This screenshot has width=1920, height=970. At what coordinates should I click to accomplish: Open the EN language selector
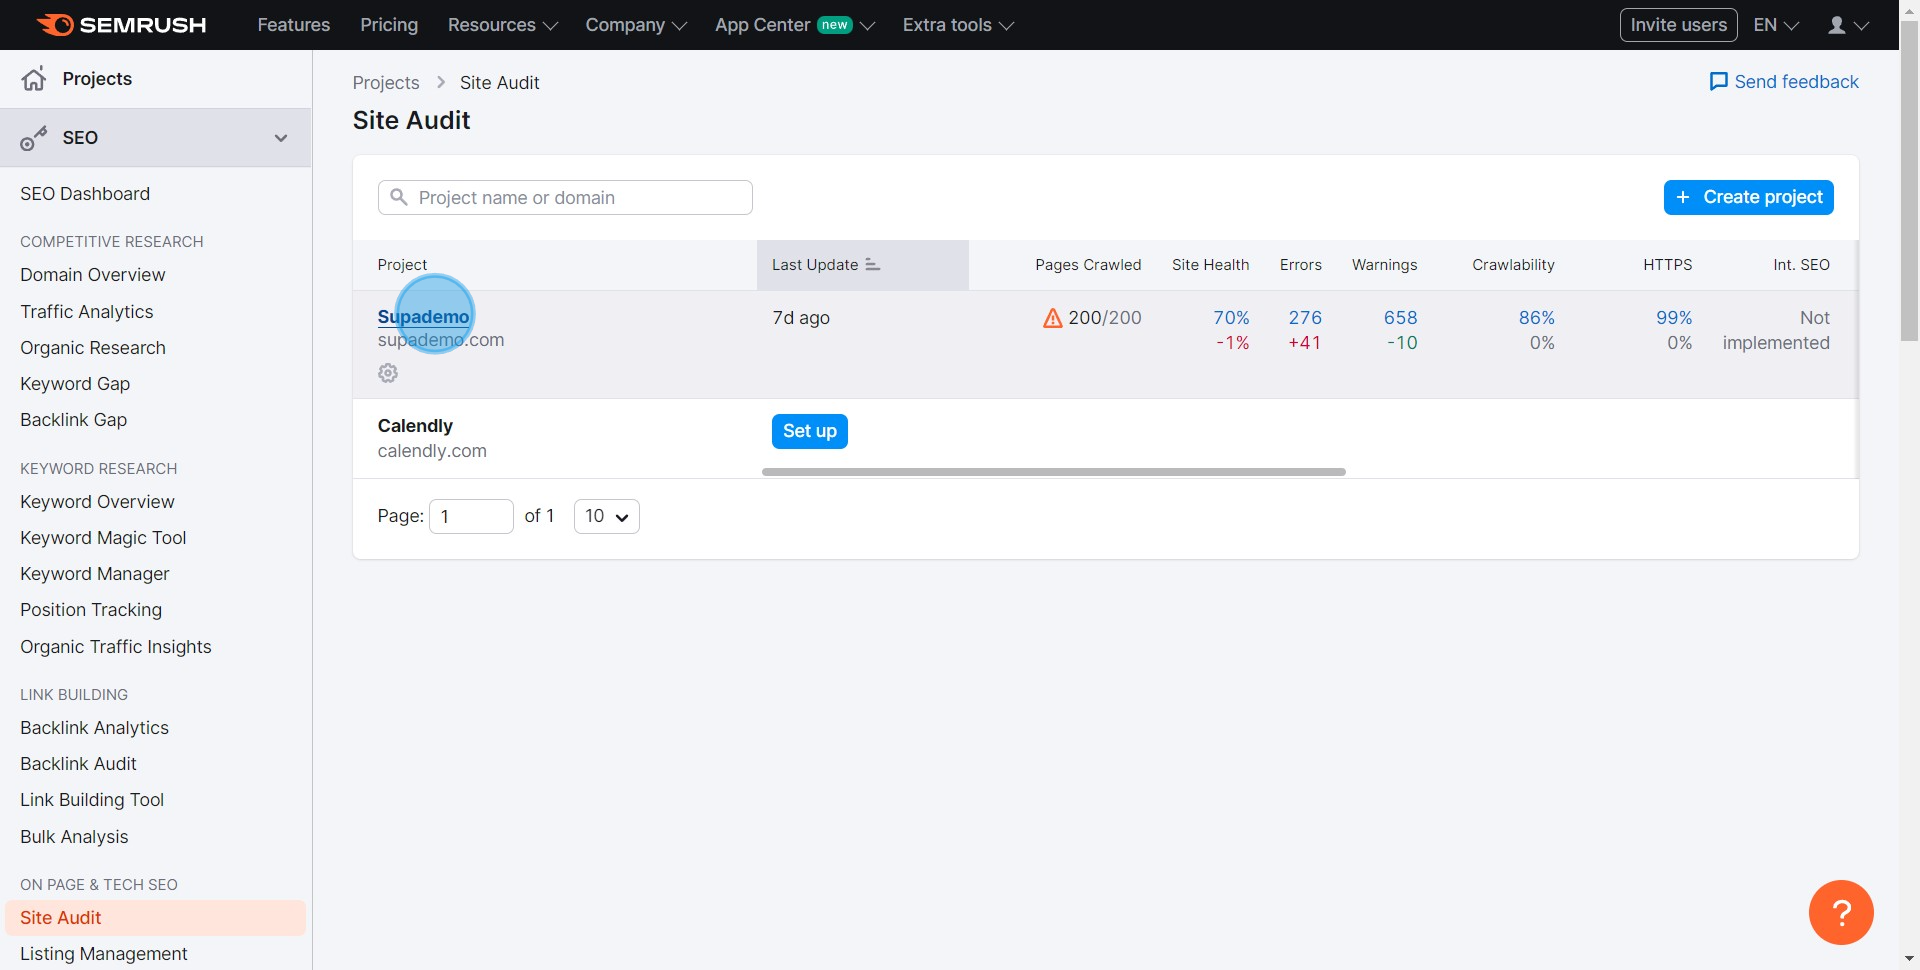1776,25
